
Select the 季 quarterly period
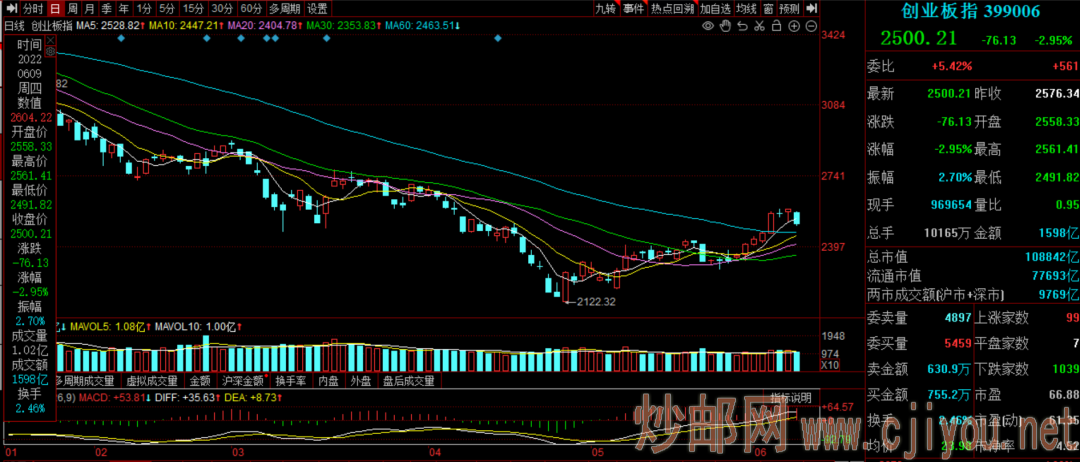pyautogui.click(x=106, y=9)
